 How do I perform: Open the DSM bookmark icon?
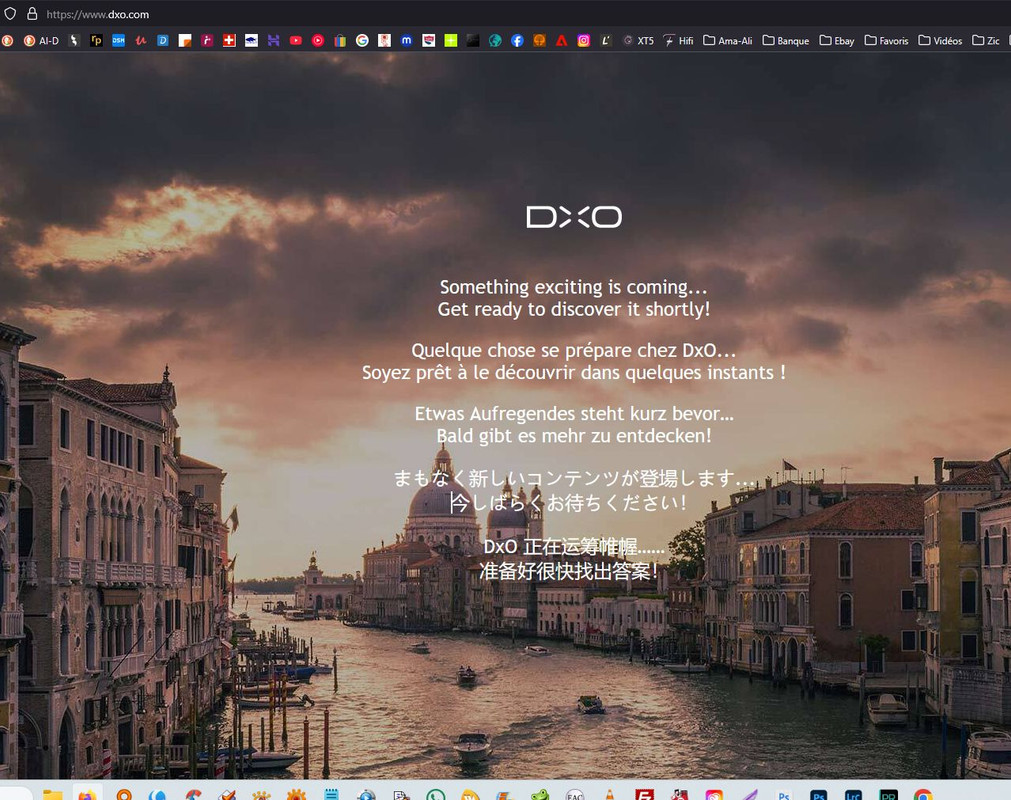click(x=119, y=41)
